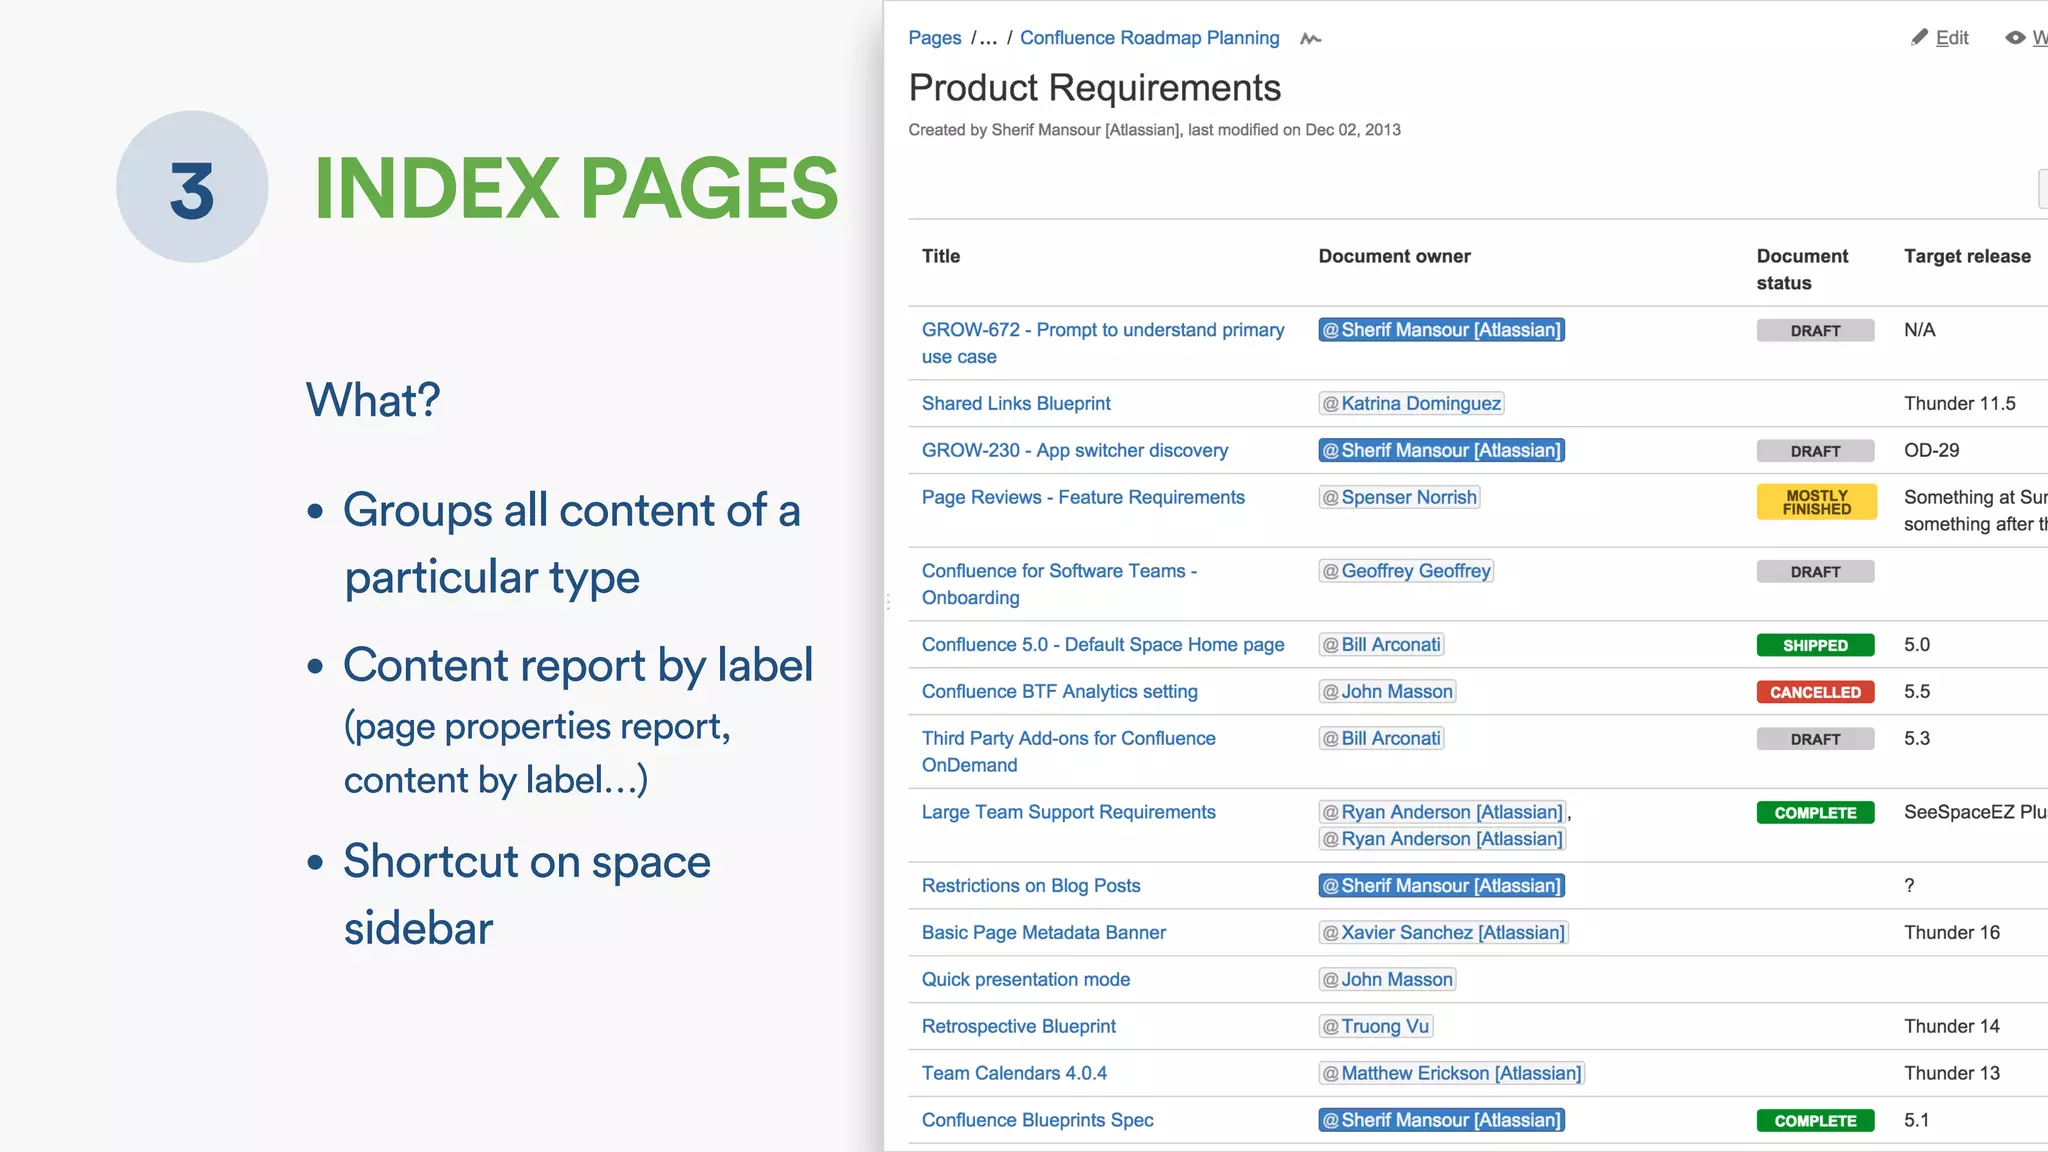Open Basic Page Metadata Banner page
The height and width of the screenshot is (1152, 2048).
click(1043, 932)
